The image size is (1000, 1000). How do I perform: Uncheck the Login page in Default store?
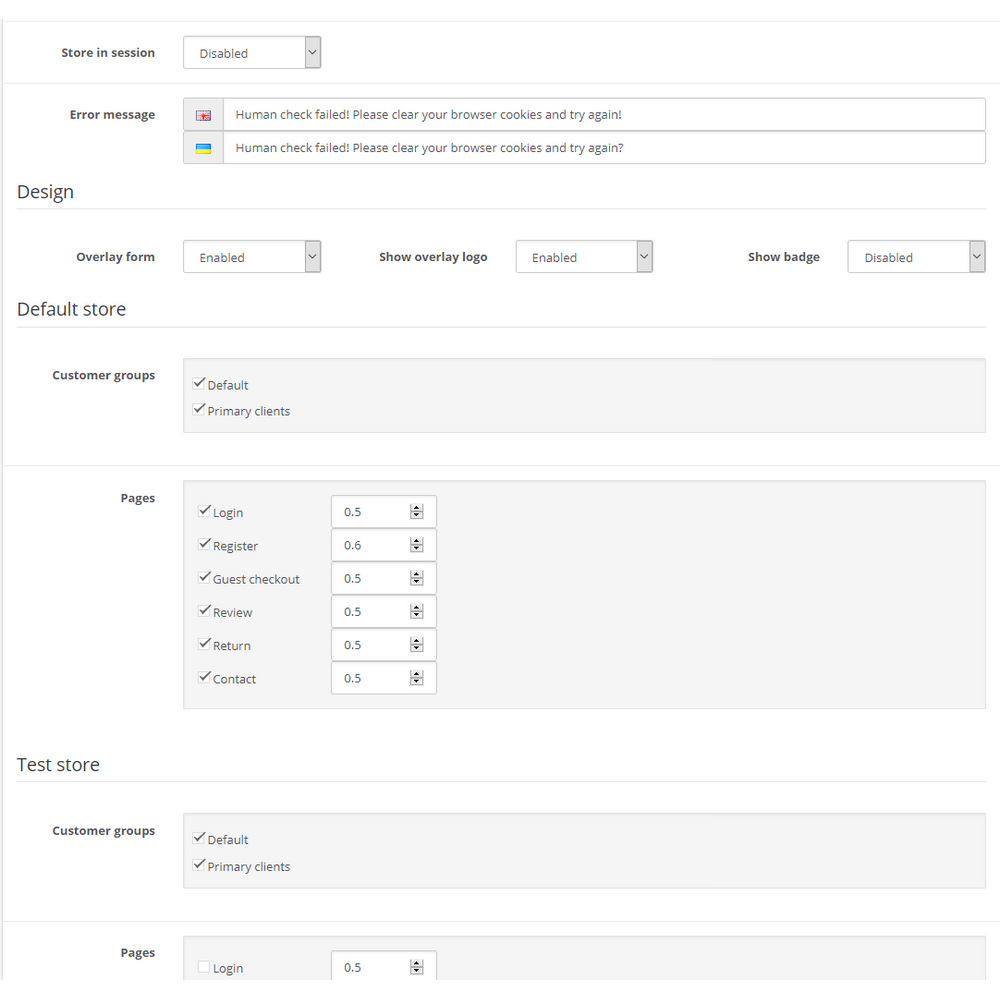204,511
